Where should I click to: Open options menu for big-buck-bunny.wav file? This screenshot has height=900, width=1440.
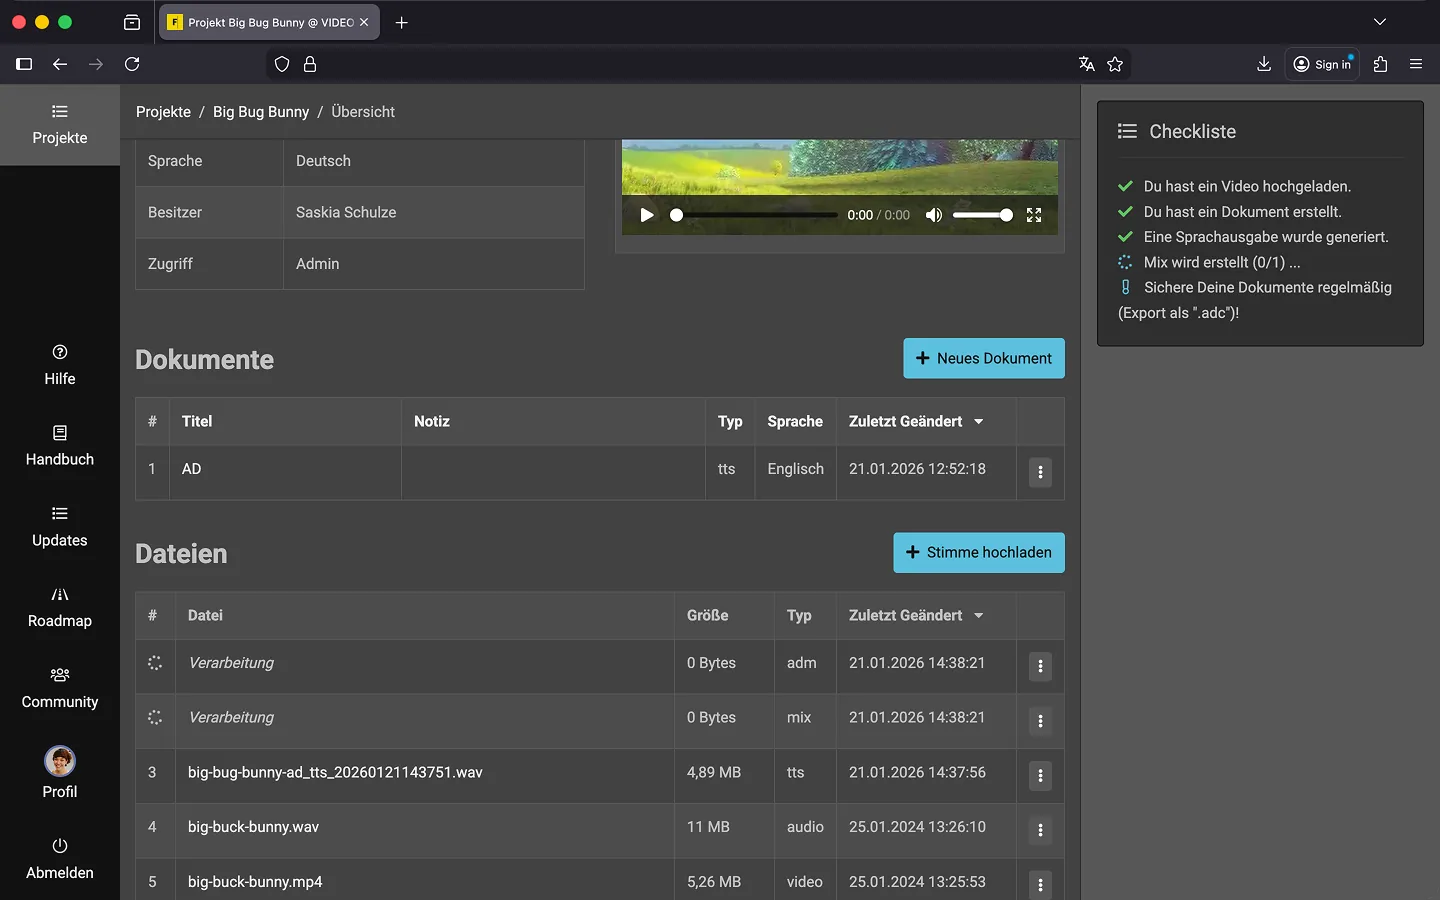tap(1040, 830)
